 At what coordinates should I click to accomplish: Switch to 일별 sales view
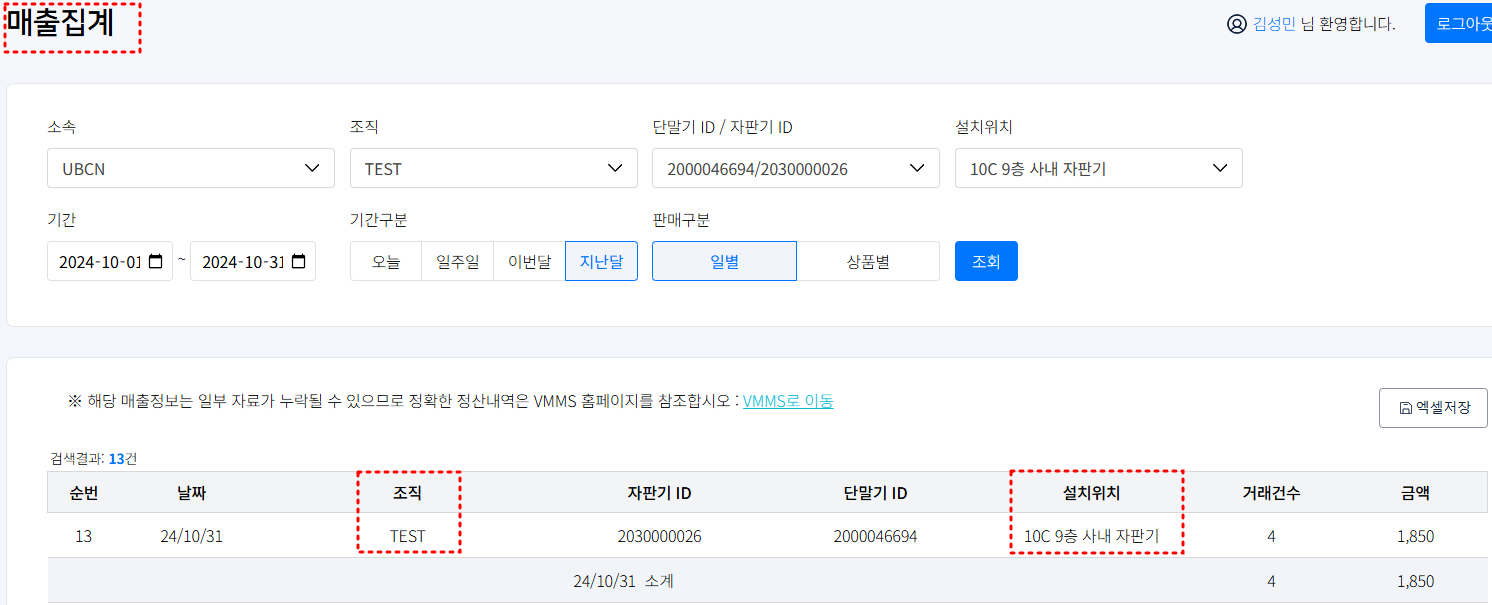(724, 261)
